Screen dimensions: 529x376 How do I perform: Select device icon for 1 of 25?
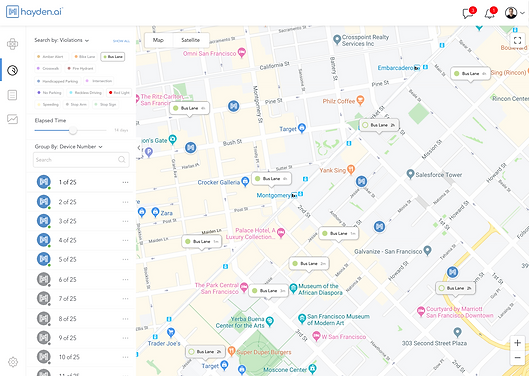point(44,182)
